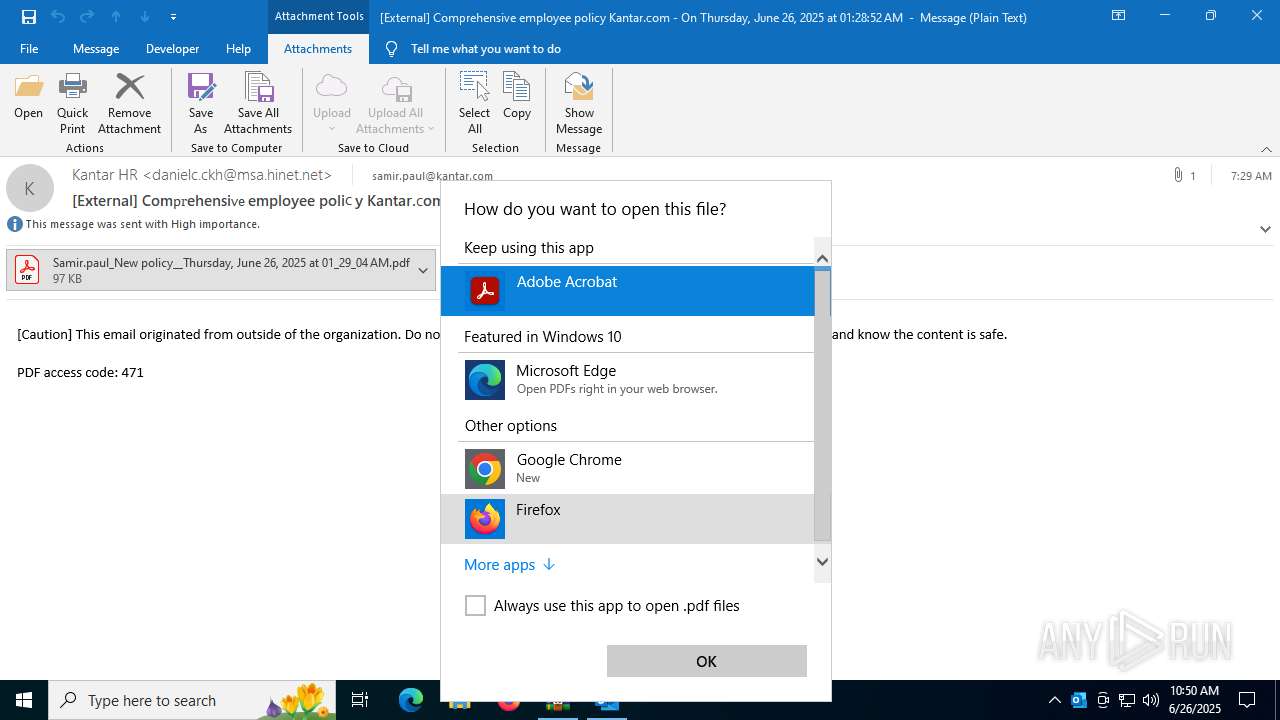Check Always use this app for .pdf
Screen dimensions: 1280x720
tap(475, 606)
